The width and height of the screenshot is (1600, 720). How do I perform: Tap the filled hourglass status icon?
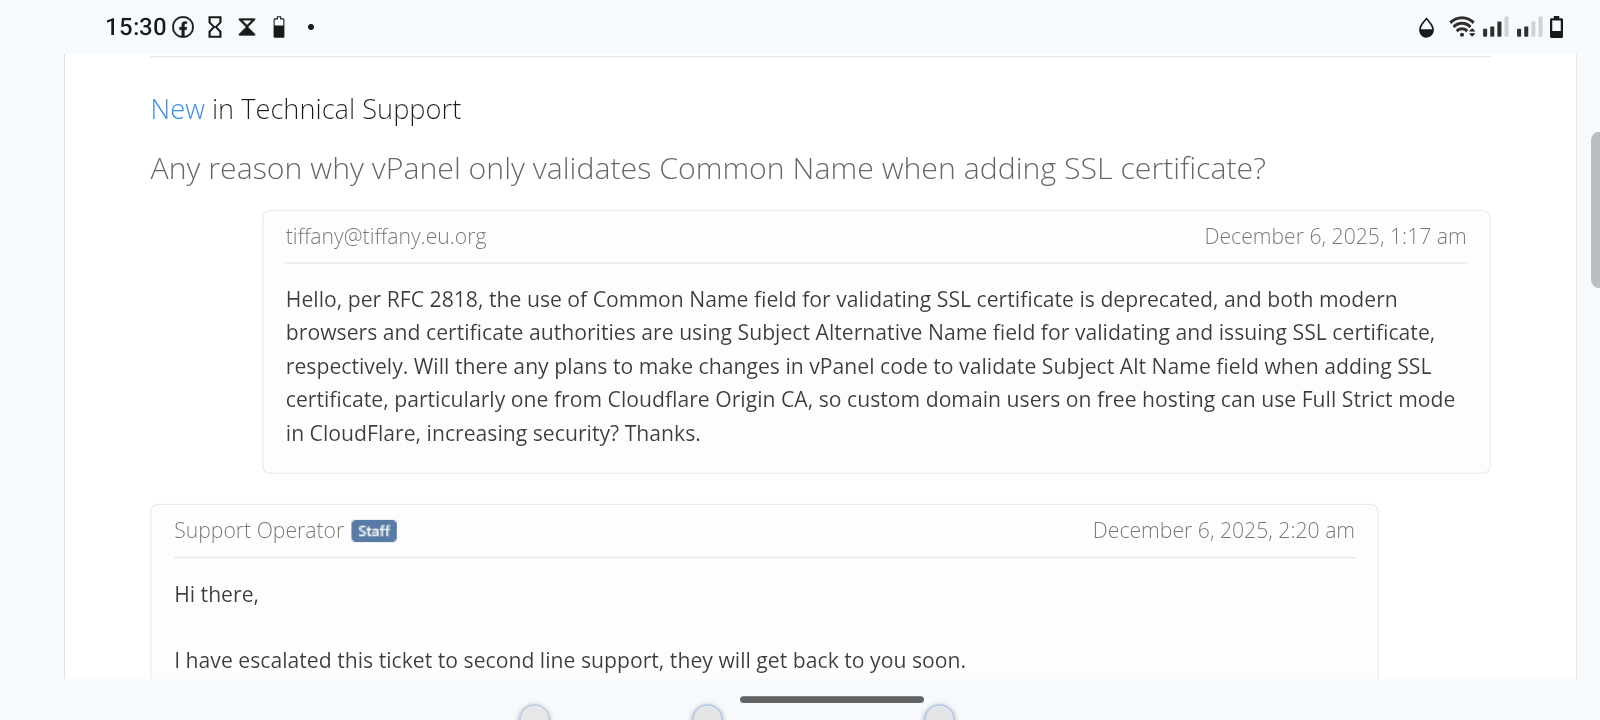point(247,27)
